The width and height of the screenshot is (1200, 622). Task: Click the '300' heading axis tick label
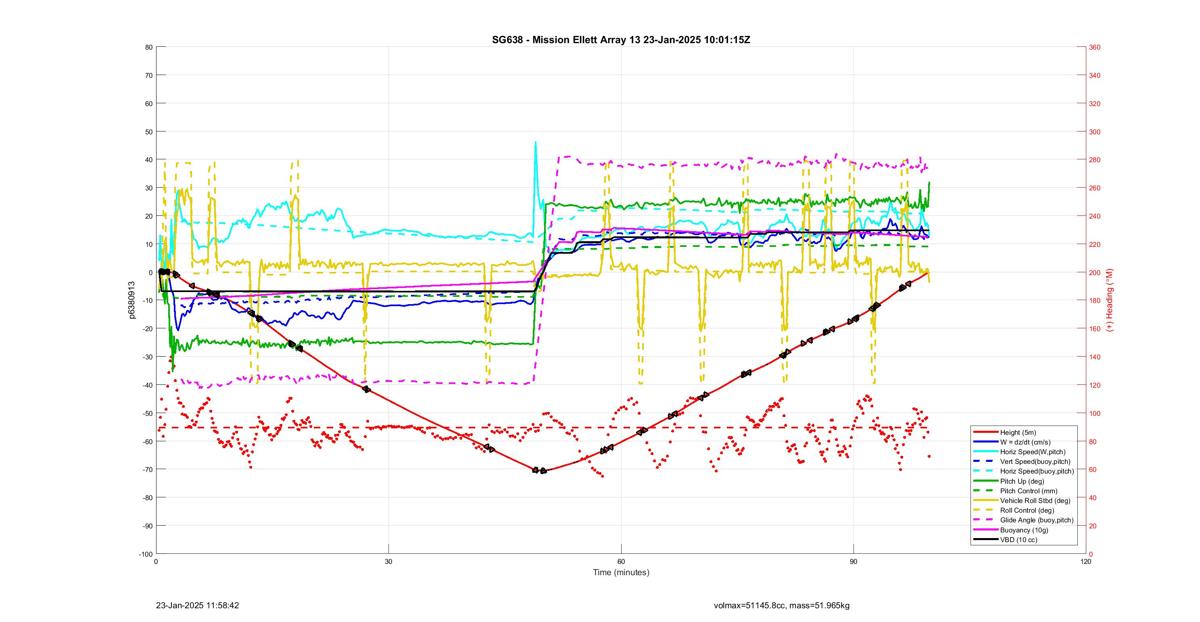pos(1095,131)
